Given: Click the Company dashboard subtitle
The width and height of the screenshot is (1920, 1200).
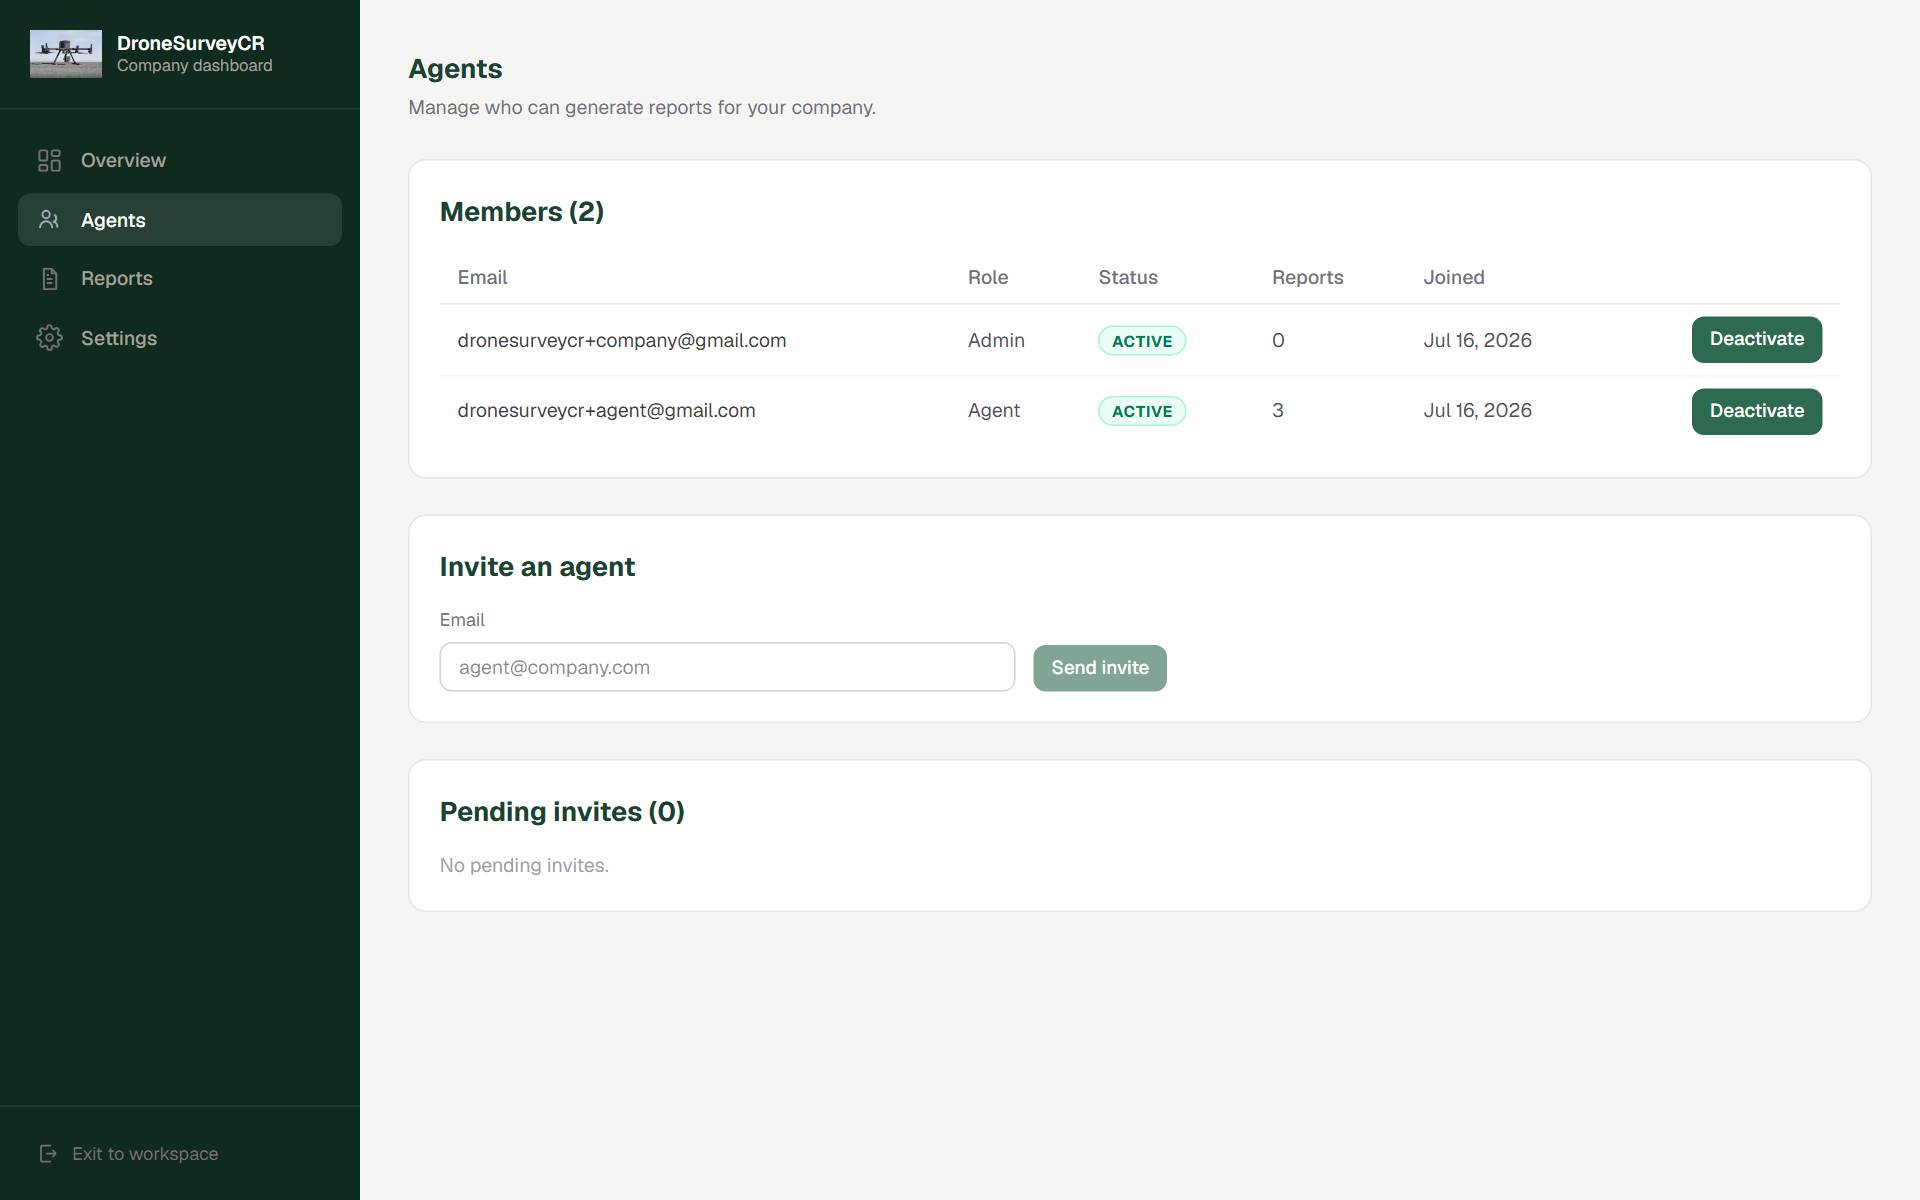Looking at the screenshot, I should point(195,66).
